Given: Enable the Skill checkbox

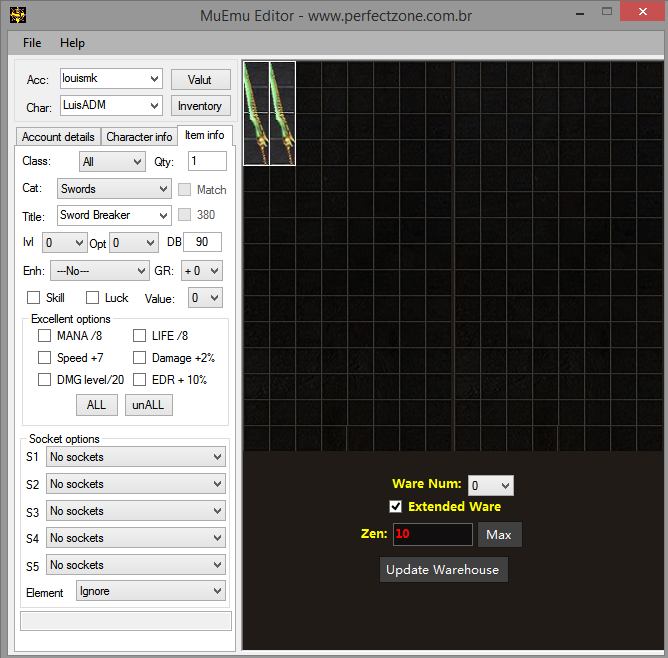Looking at the screenshot, I should (x=33, y=297).
